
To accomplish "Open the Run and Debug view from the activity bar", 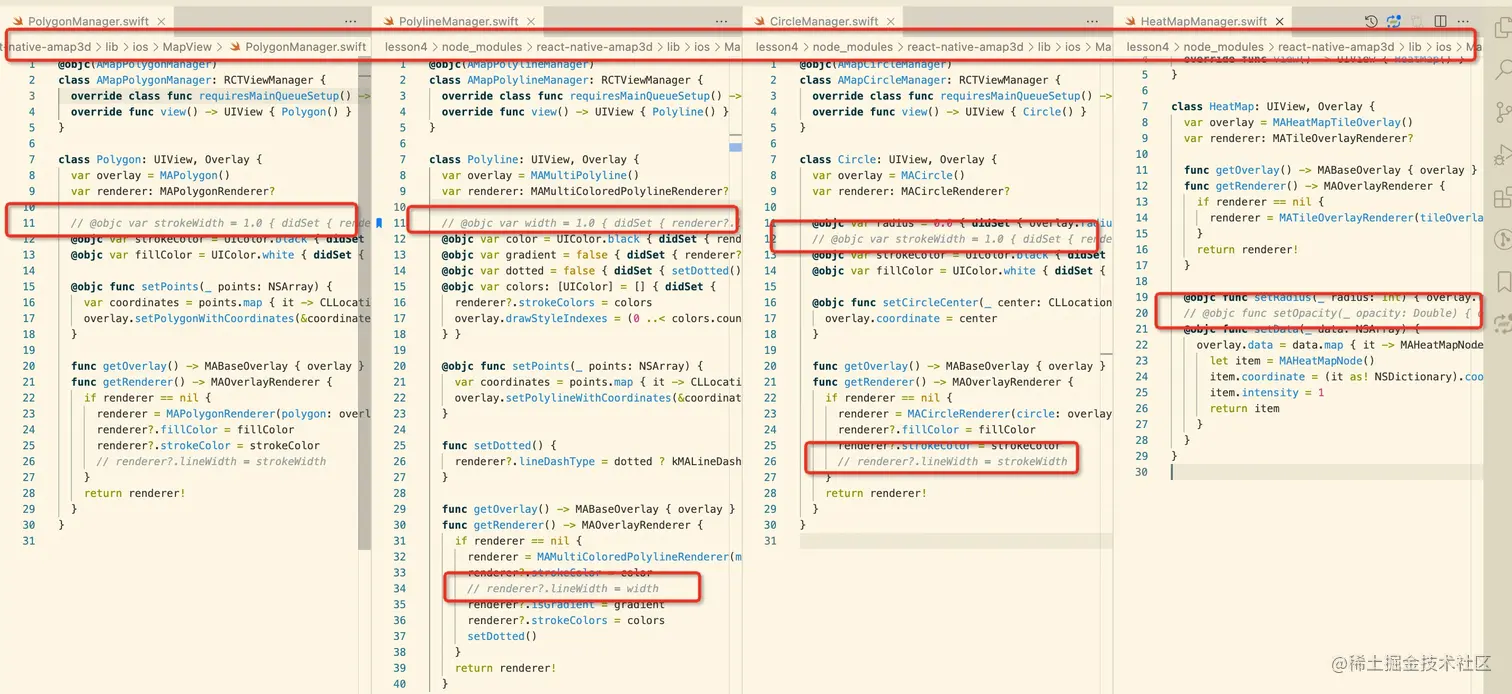I will (1502, 155).
